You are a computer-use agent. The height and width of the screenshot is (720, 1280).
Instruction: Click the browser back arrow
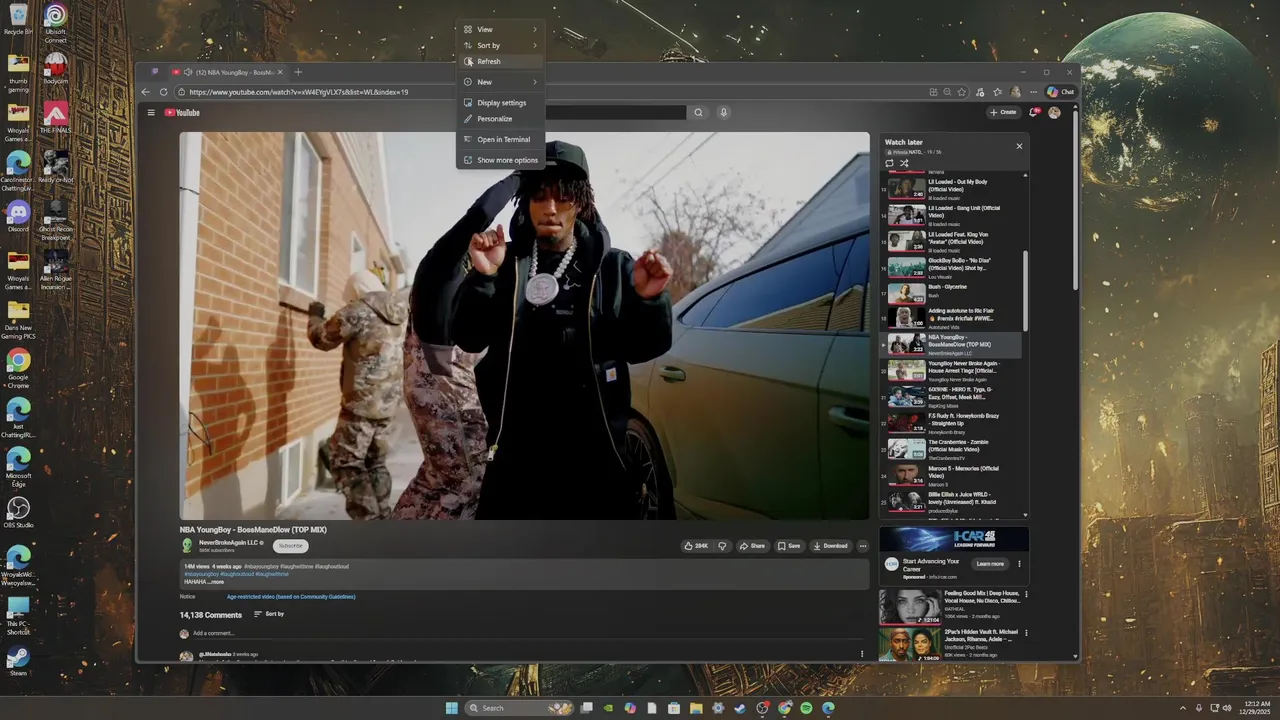[x=146, y=92]
